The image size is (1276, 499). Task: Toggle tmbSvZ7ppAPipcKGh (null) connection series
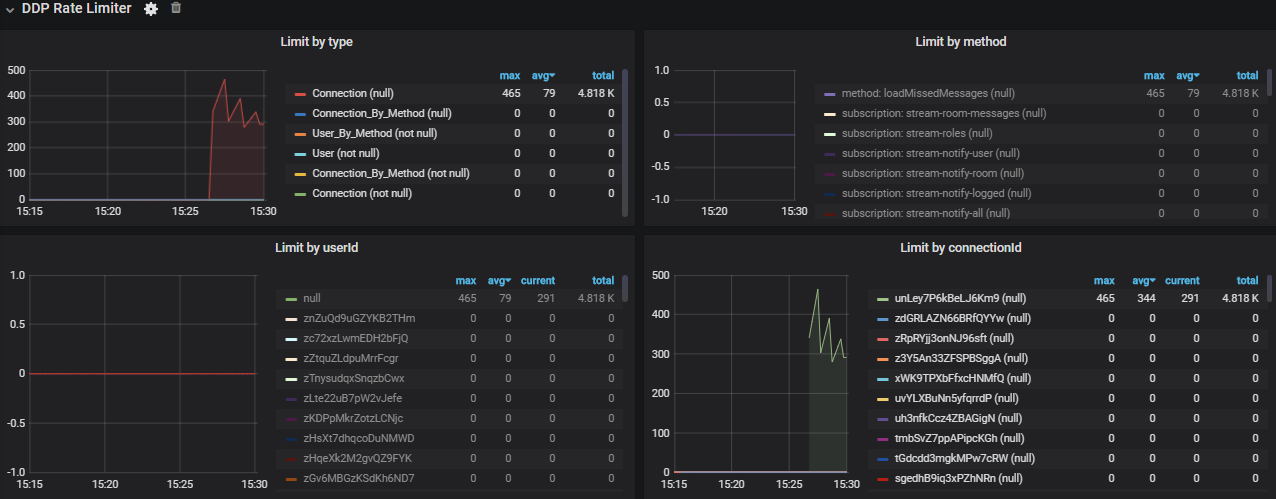(x=961, y=438)
